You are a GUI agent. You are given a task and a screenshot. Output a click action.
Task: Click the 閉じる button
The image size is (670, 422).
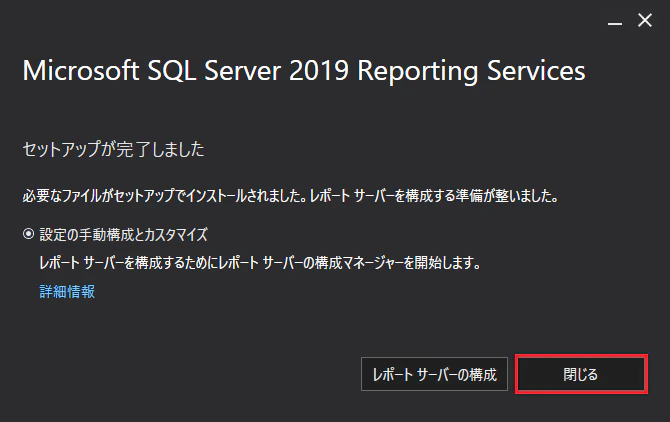tap(581, 374)
